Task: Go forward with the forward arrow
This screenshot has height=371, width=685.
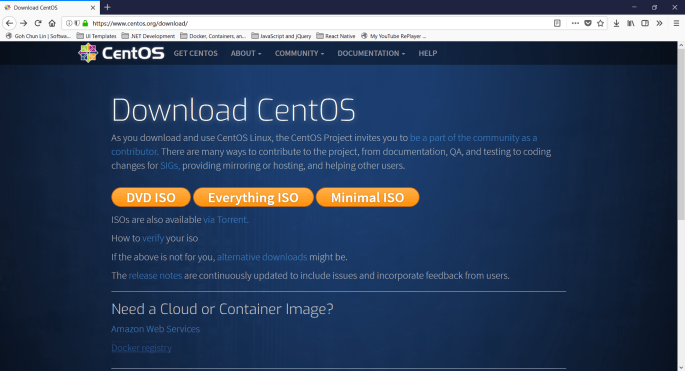Action: click(x=24, y=23)
